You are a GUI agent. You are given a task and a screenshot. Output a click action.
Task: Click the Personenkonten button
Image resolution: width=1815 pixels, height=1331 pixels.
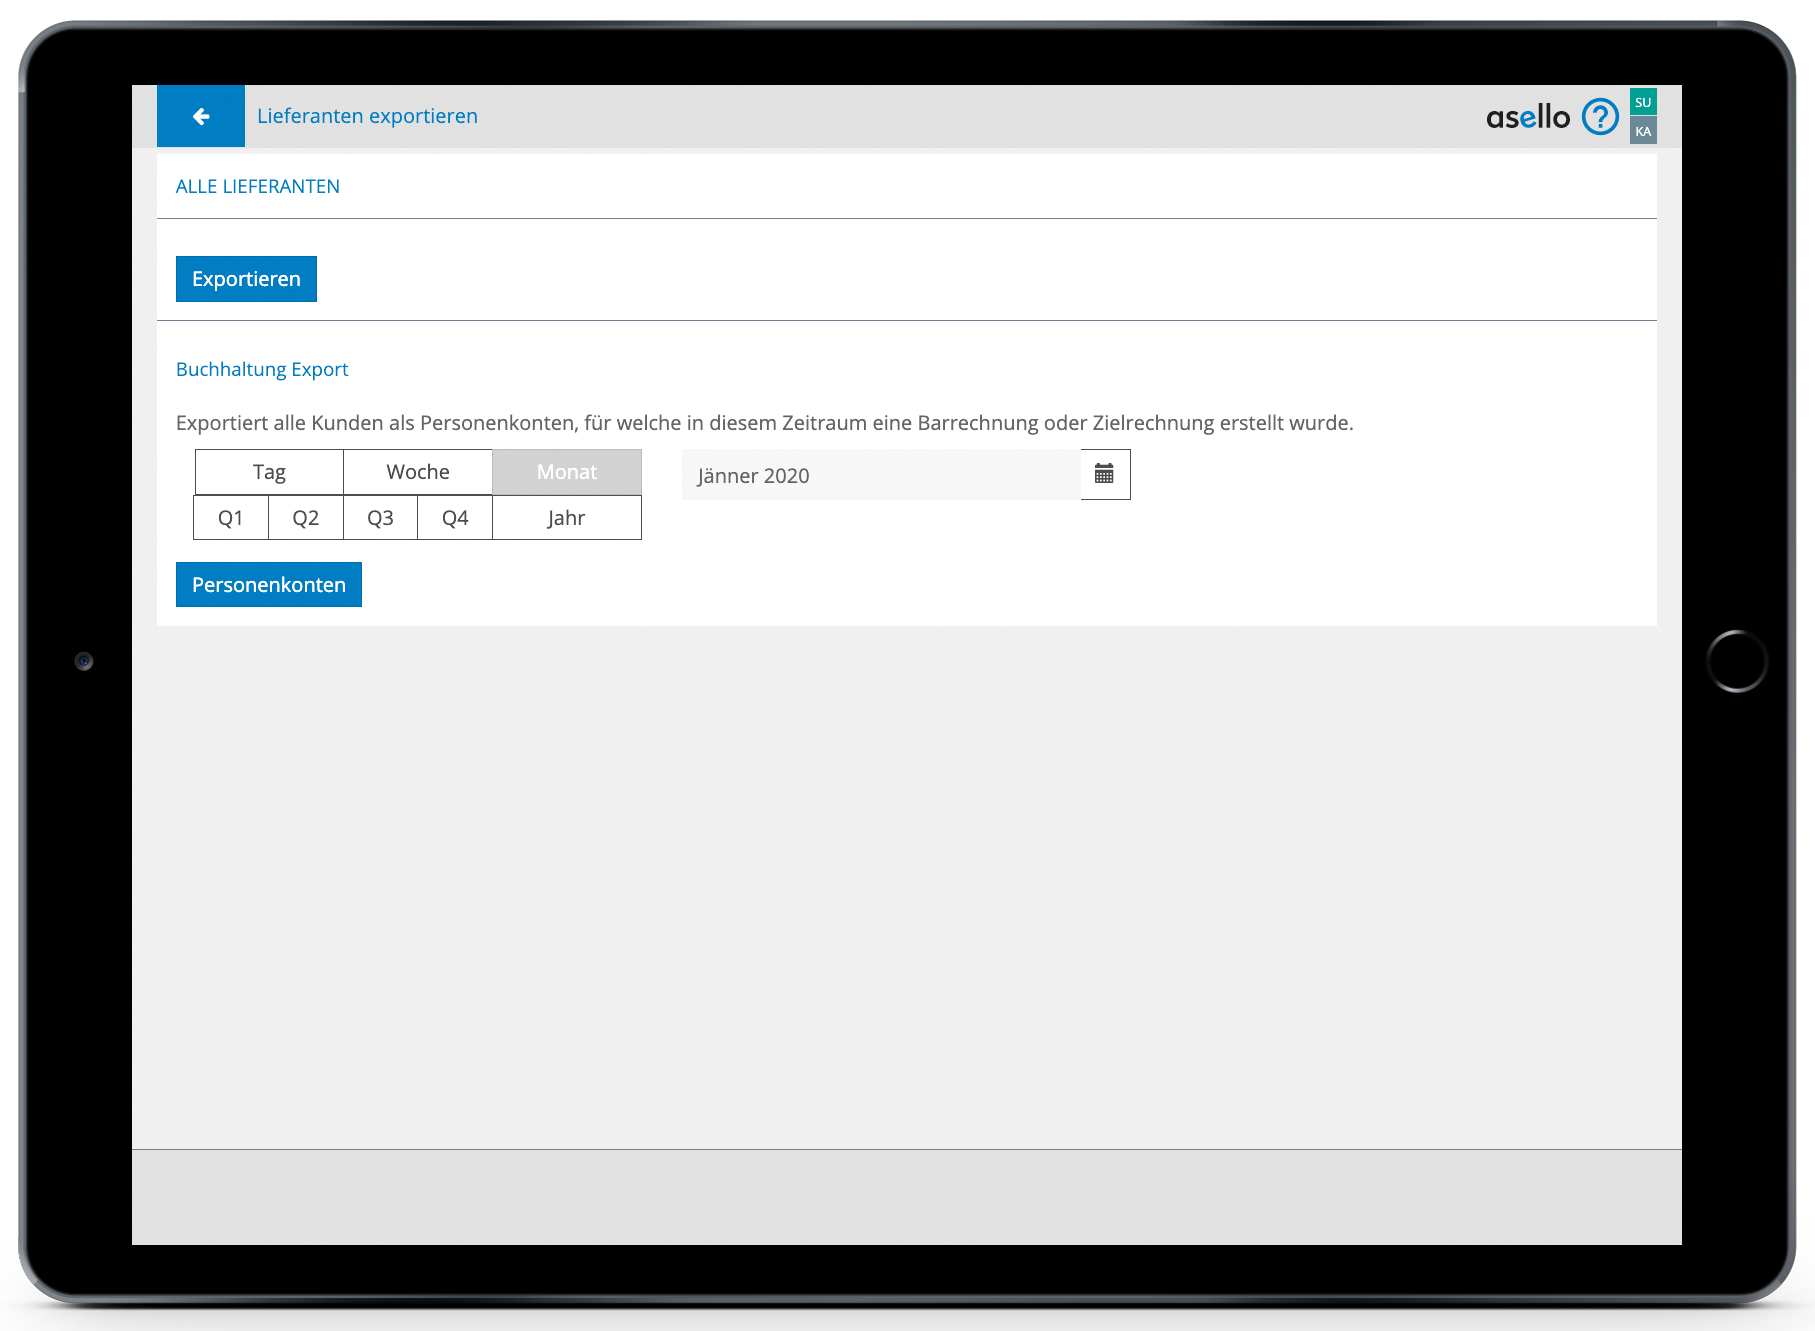pos(269,585)
